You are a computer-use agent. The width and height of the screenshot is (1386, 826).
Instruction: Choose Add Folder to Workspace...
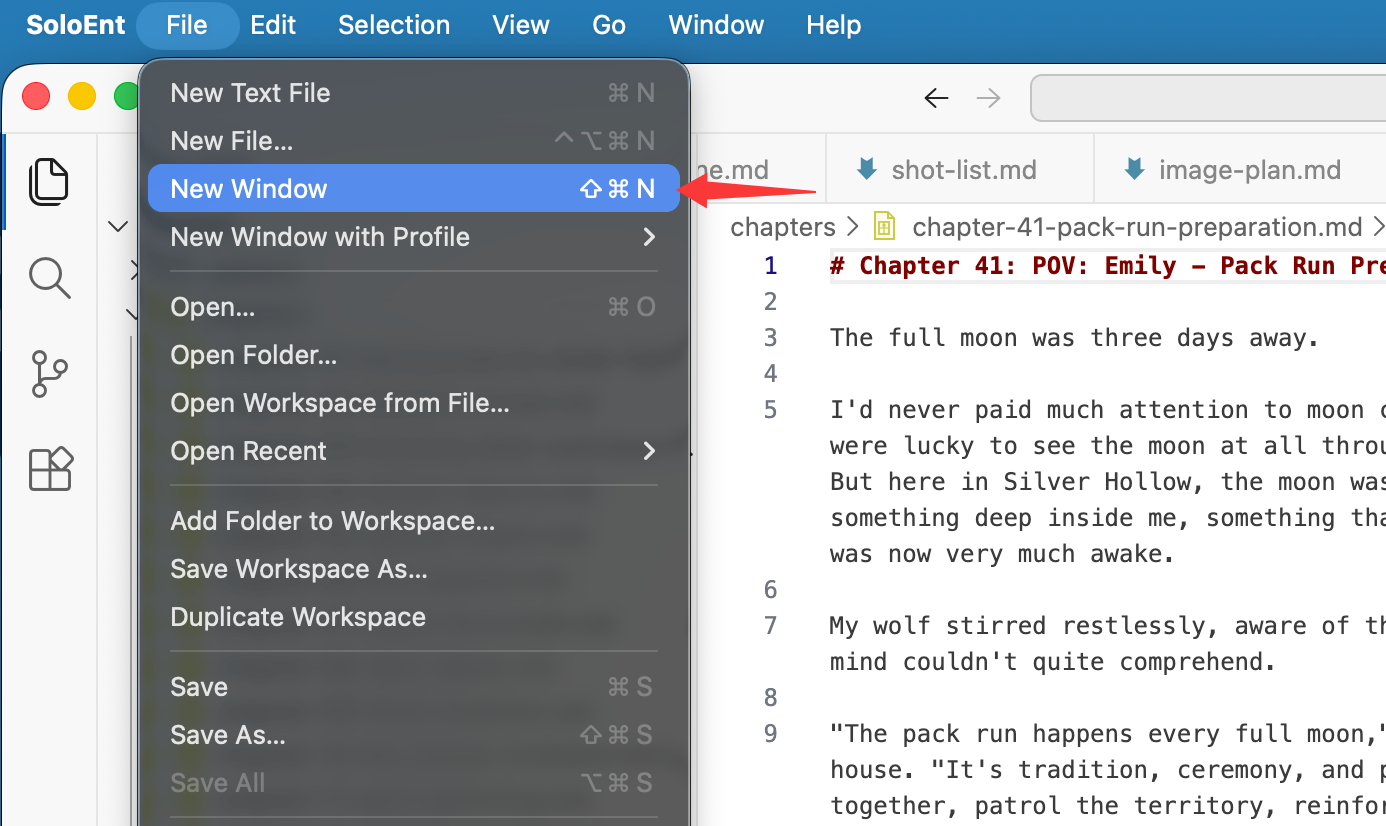(x=414, y=521)
